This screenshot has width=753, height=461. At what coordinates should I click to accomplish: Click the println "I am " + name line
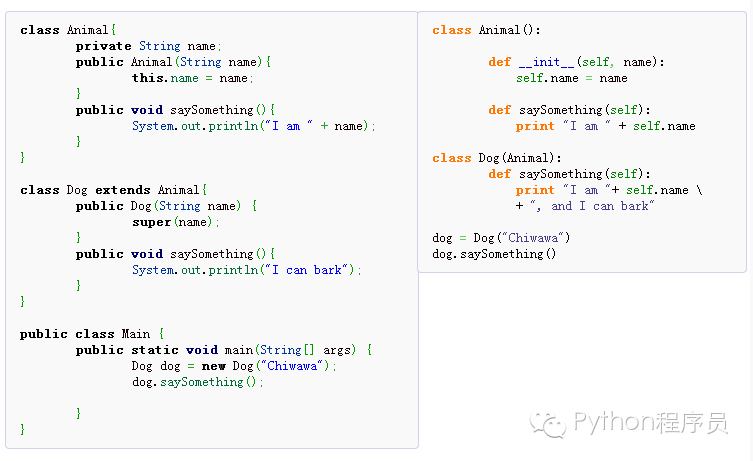click(254, 126)
